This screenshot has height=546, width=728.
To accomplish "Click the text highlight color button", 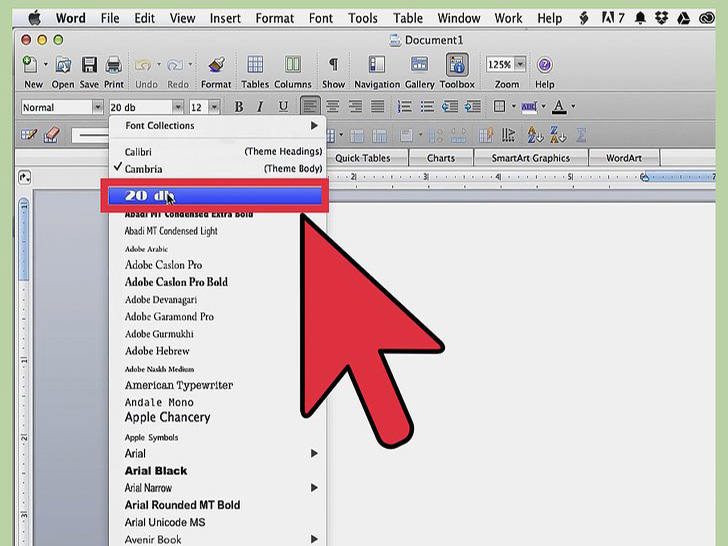I will coord(529,107).
